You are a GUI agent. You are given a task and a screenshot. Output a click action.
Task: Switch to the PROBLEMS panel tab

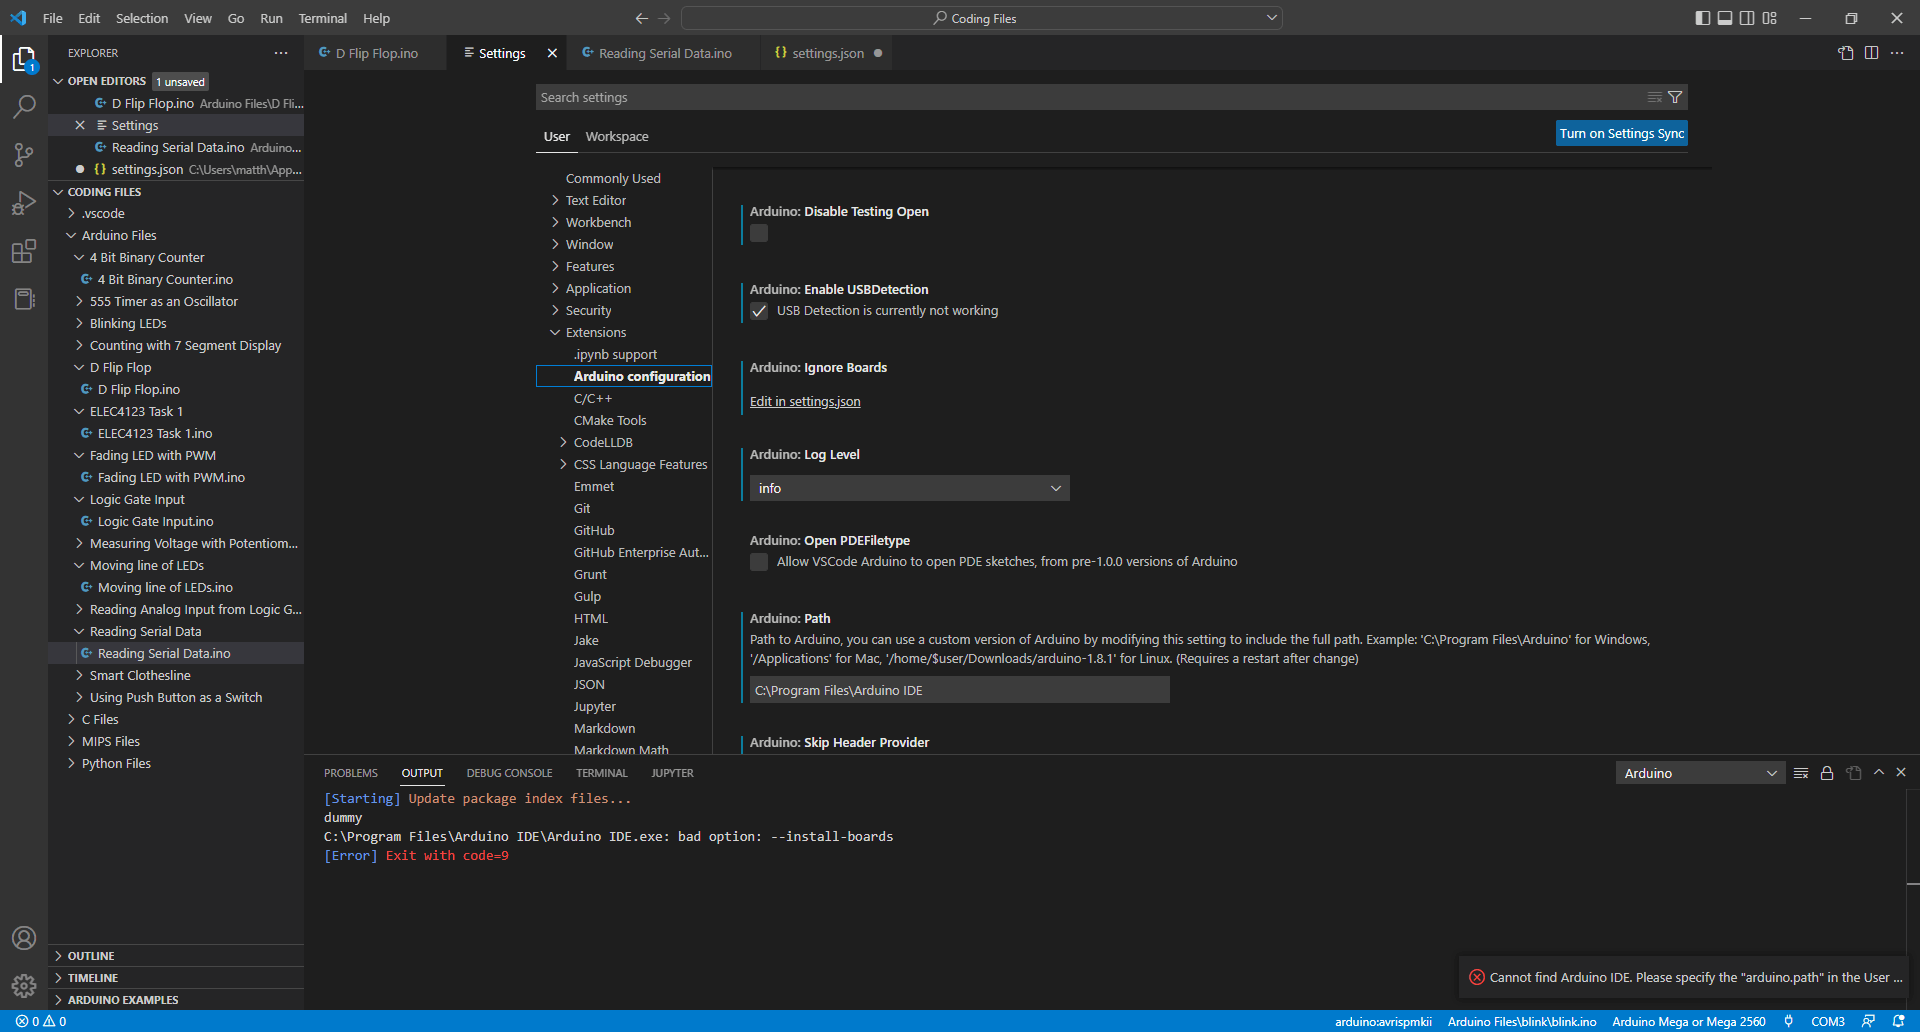pos(351,773)
